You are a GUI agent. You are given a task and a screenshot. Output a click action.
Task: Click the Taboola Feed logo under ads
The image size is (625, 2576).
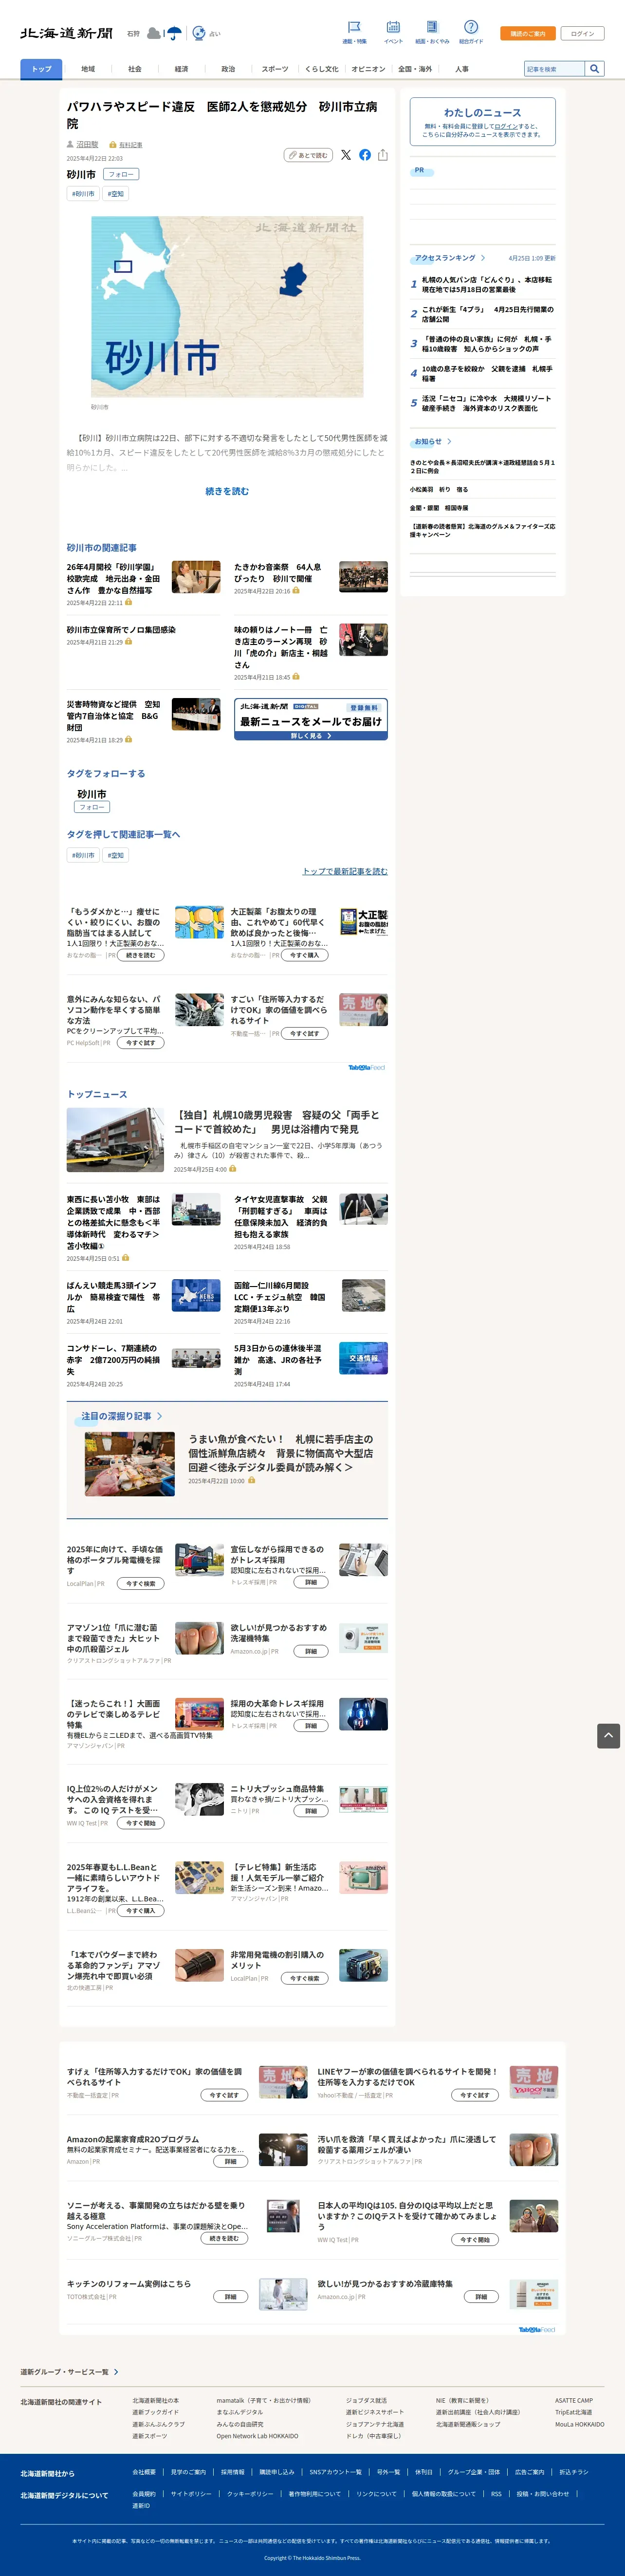tap(367, 1068)
